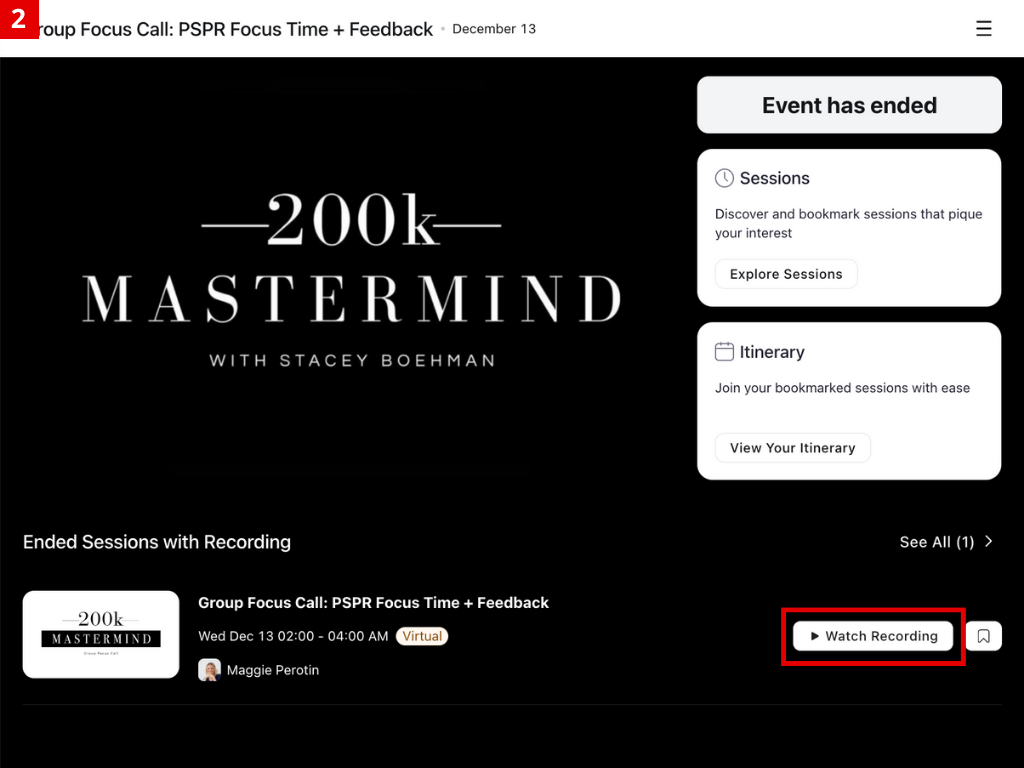The height and width of the screenshot is (768, 1024).
Task: Open the session title "Group Focus Call: PSPR Focus Time + Feedback" in the list
Action: [x=374, y=603]
